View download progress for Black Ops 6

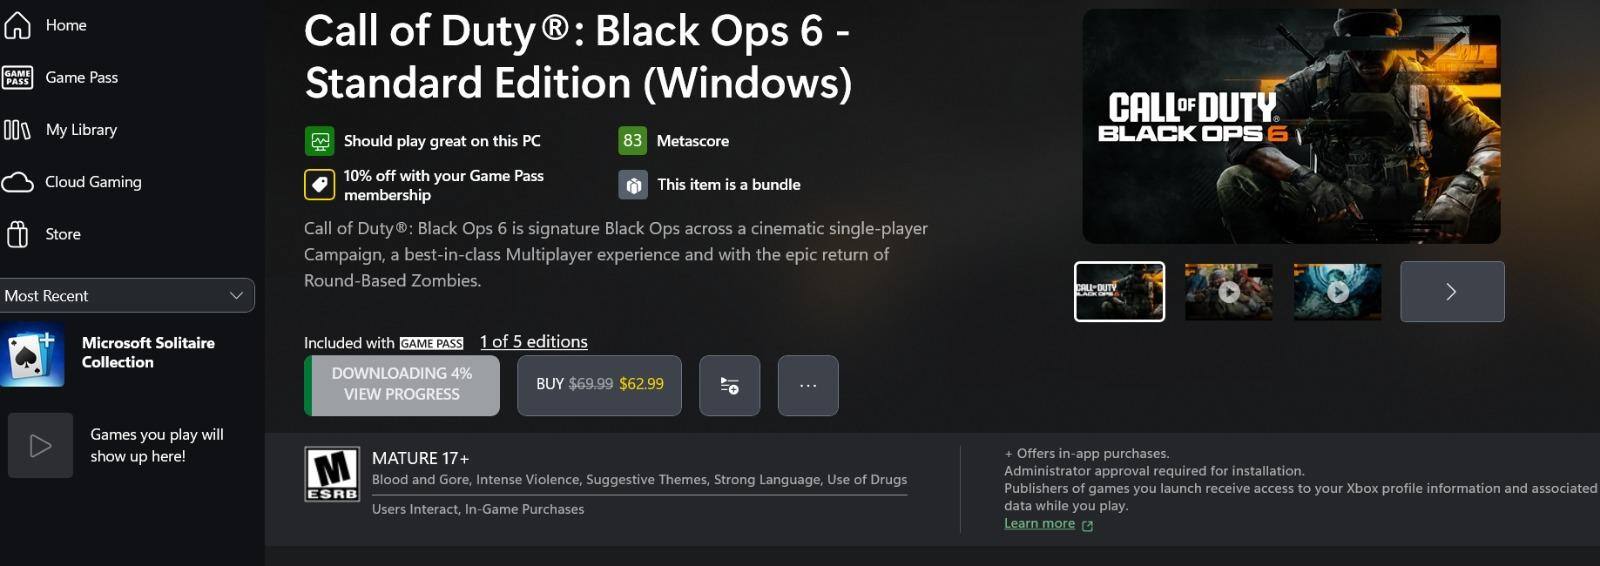pyautogui.click(x=402, y=384)
